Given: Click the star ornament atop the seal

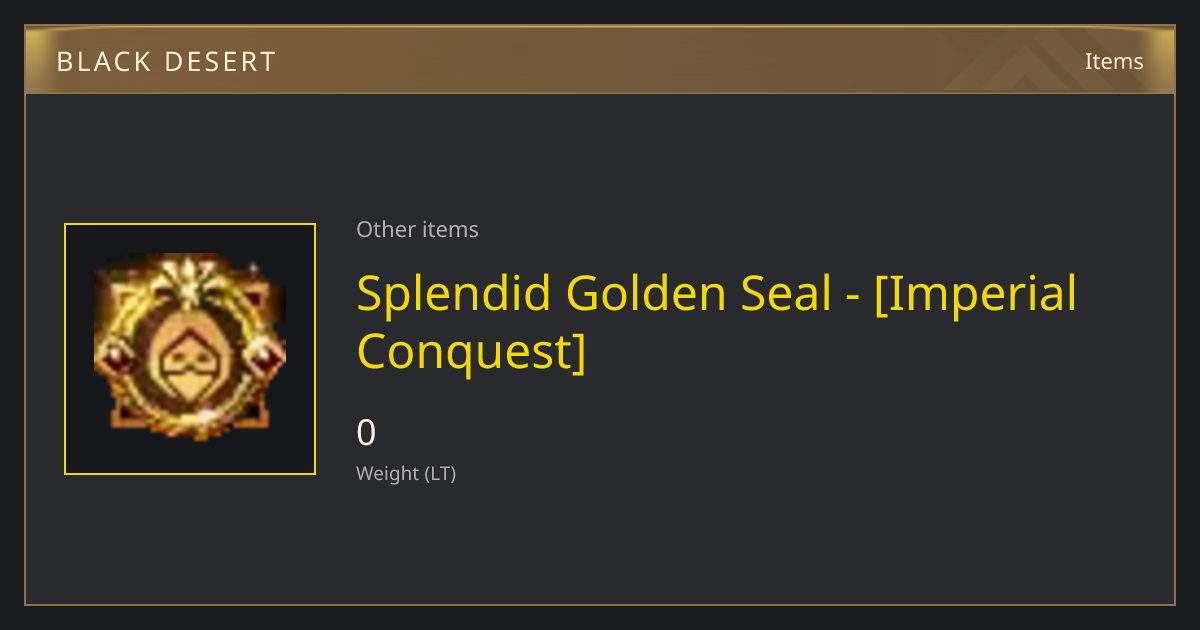Looking at the screenshot, I should [189, 276].
